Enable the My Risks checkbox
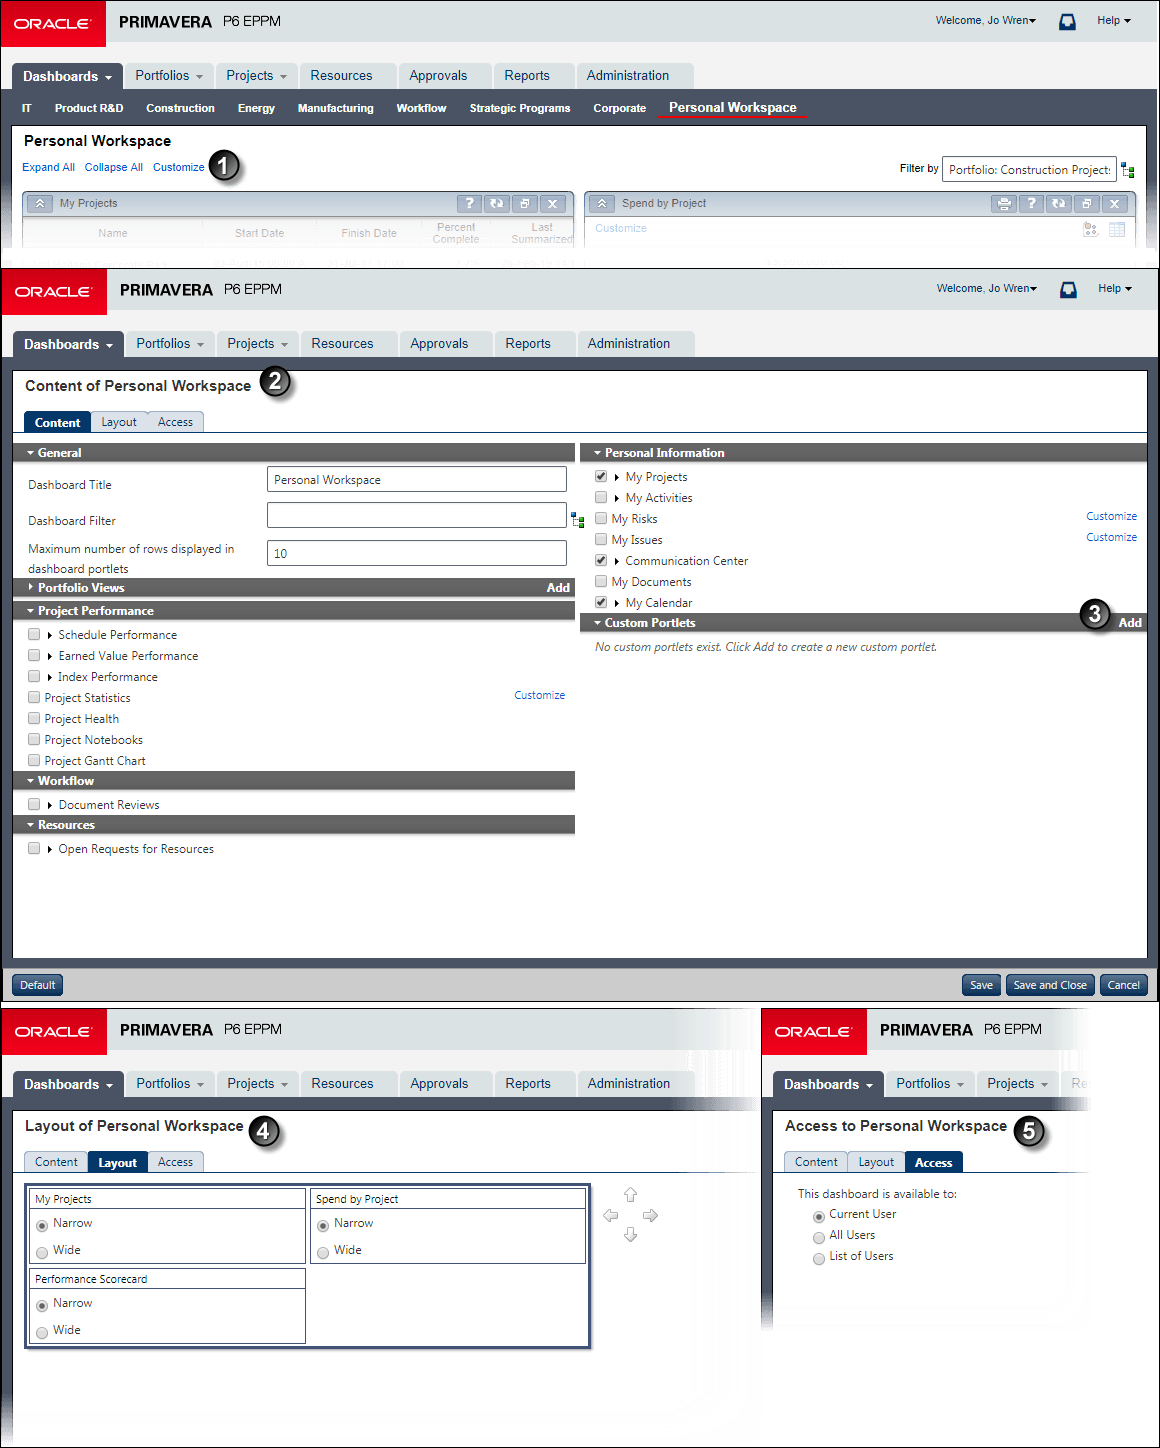 pyautogui.click(x=601, y=518)
